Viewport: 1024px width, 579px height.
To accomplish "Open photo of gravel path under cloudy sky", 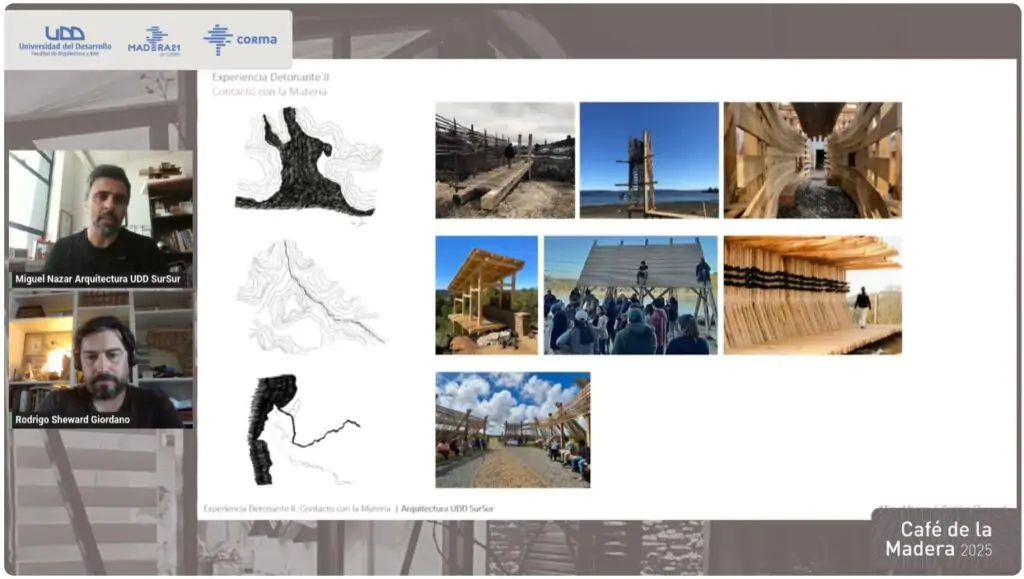I will pos(512,430).
